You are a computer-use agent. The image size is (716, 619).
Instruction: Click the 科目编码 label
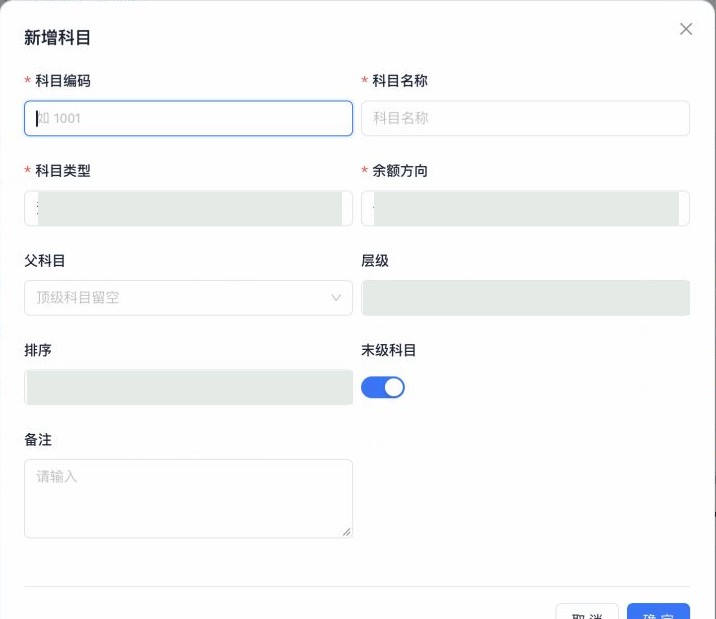63,81
